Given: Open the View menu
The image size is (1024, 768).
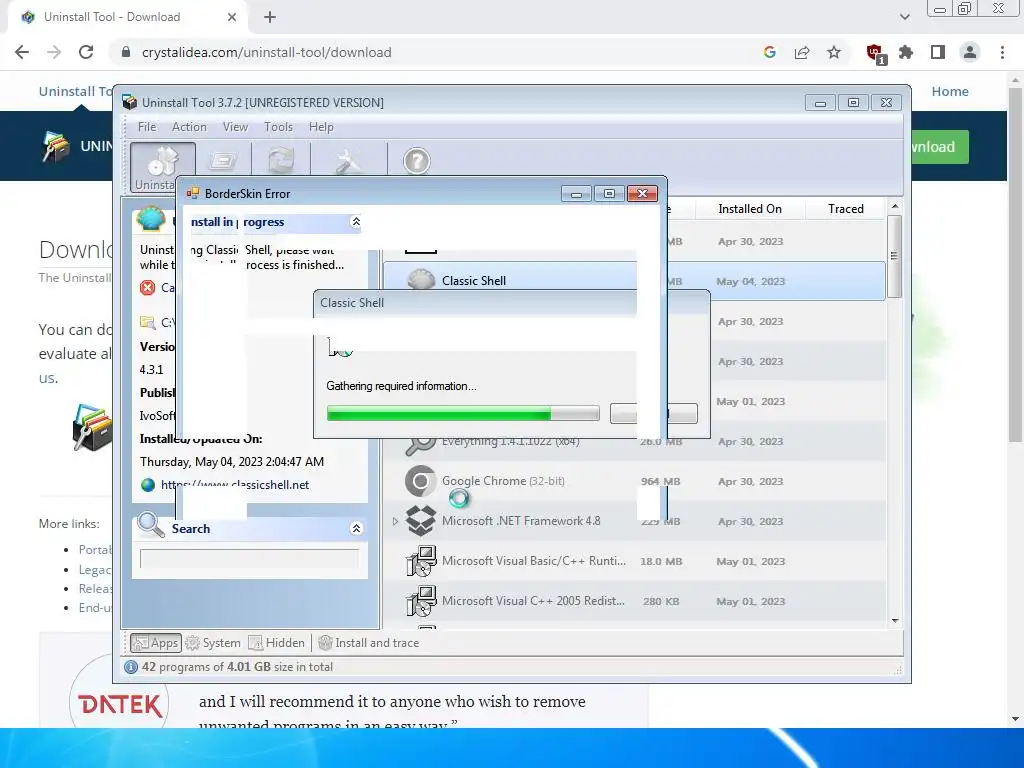Looking at the screenshot, I should [x=235, y=127].
